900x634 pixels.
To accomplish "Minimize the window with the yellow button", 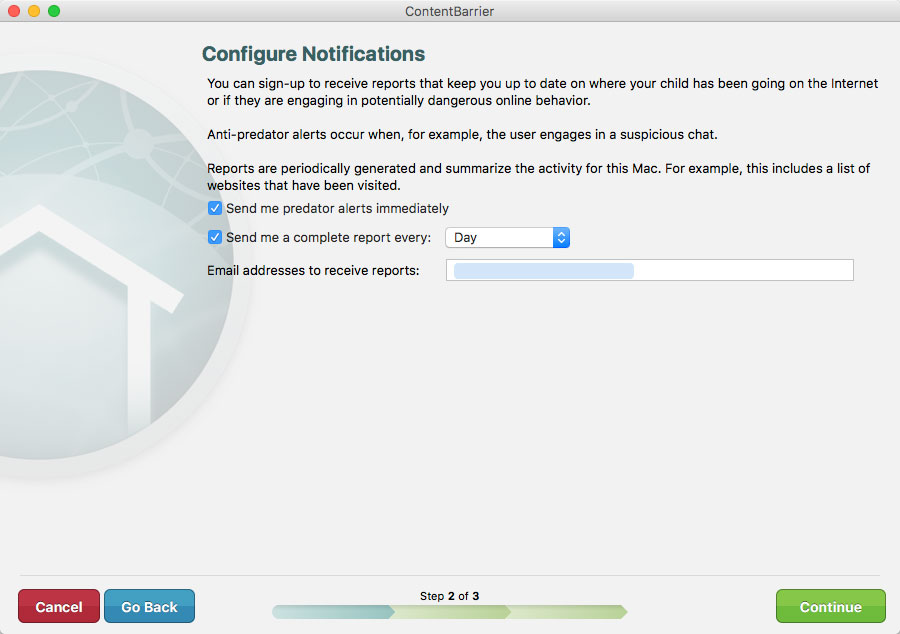I will tap(34, 11).
